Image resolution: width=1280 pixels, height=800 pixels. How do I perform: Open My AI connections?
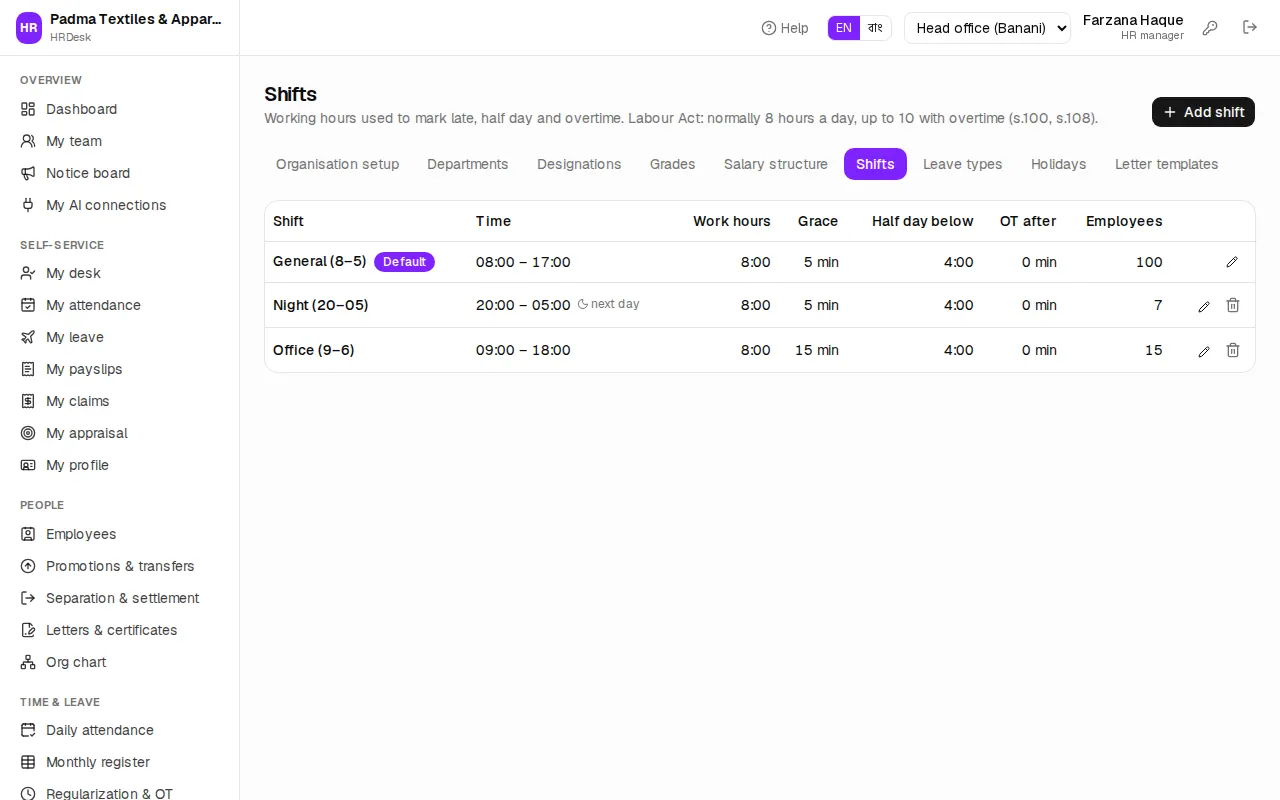click(x=120, y=205)
